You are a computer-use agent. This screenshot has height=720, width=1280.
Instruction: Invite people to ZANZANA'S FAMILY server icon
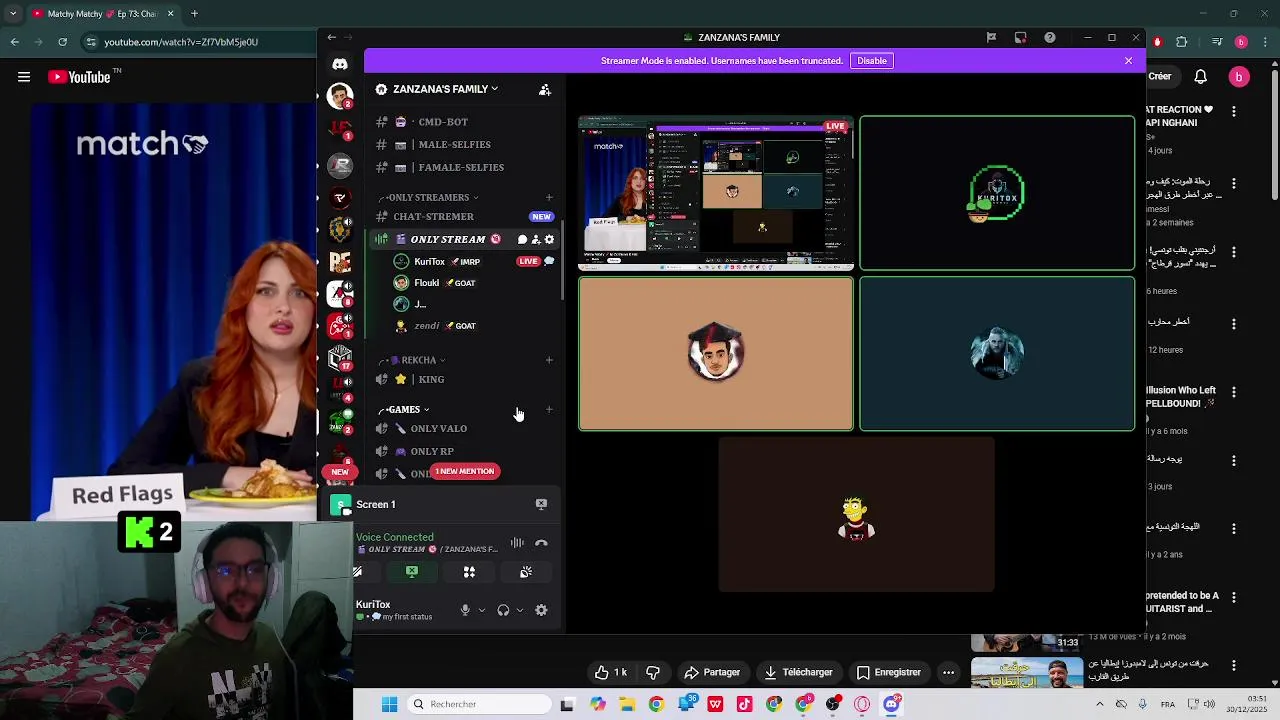coord(545,89)
